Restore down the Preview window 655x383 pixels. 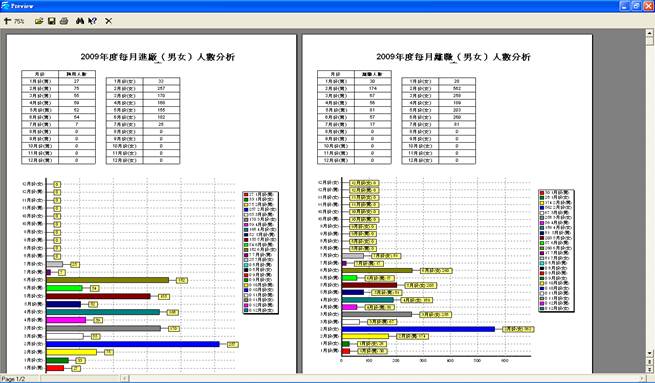(636, 6)
